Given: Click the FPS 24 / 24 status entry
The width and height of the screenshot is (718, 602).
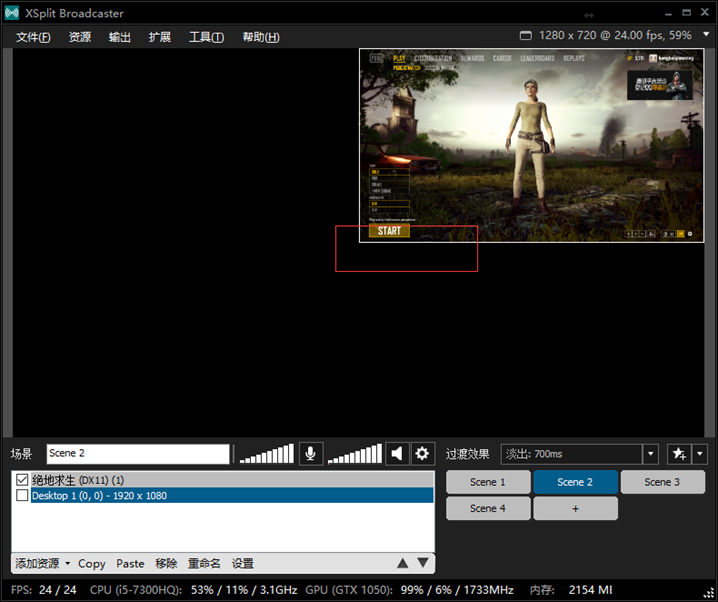Looking at the screenshot, I should [x=44, y=590].
